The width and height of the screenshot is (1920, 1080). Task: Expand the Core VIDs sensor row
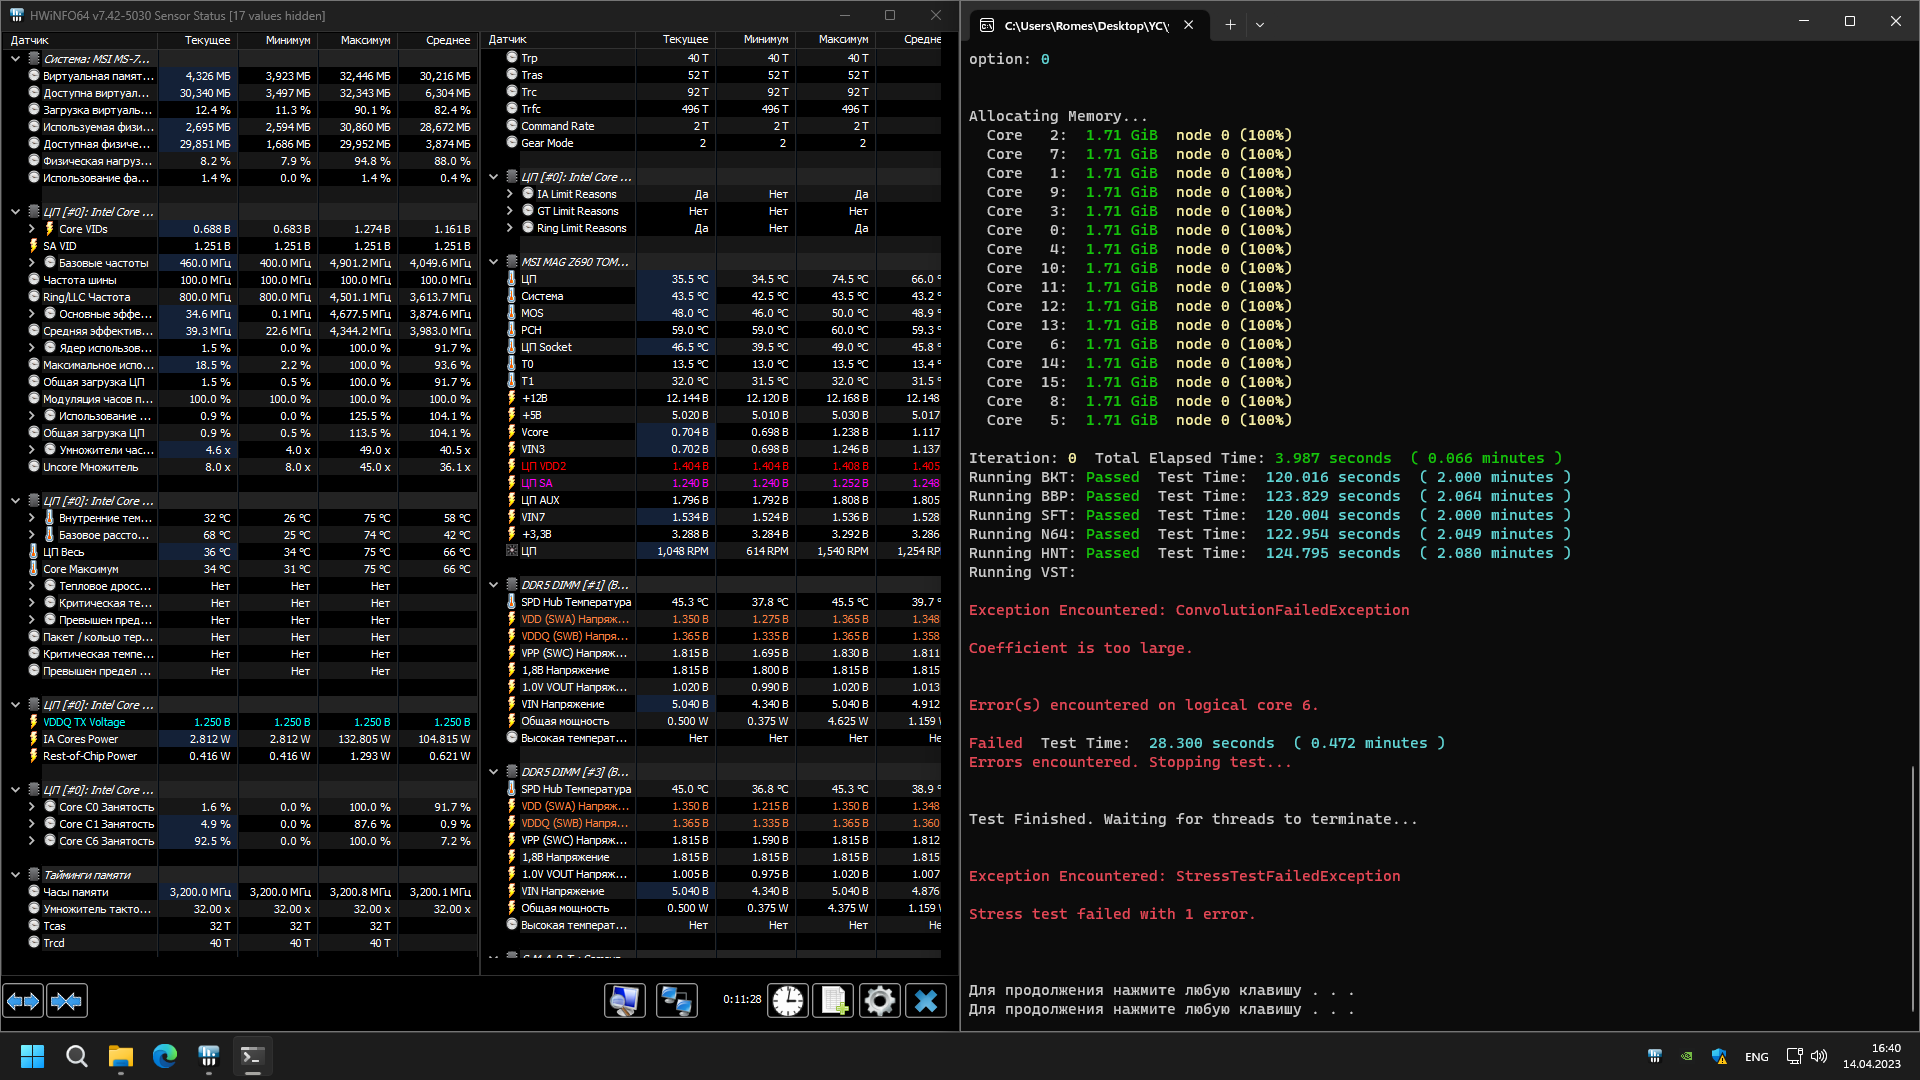[x=32, y=229]
